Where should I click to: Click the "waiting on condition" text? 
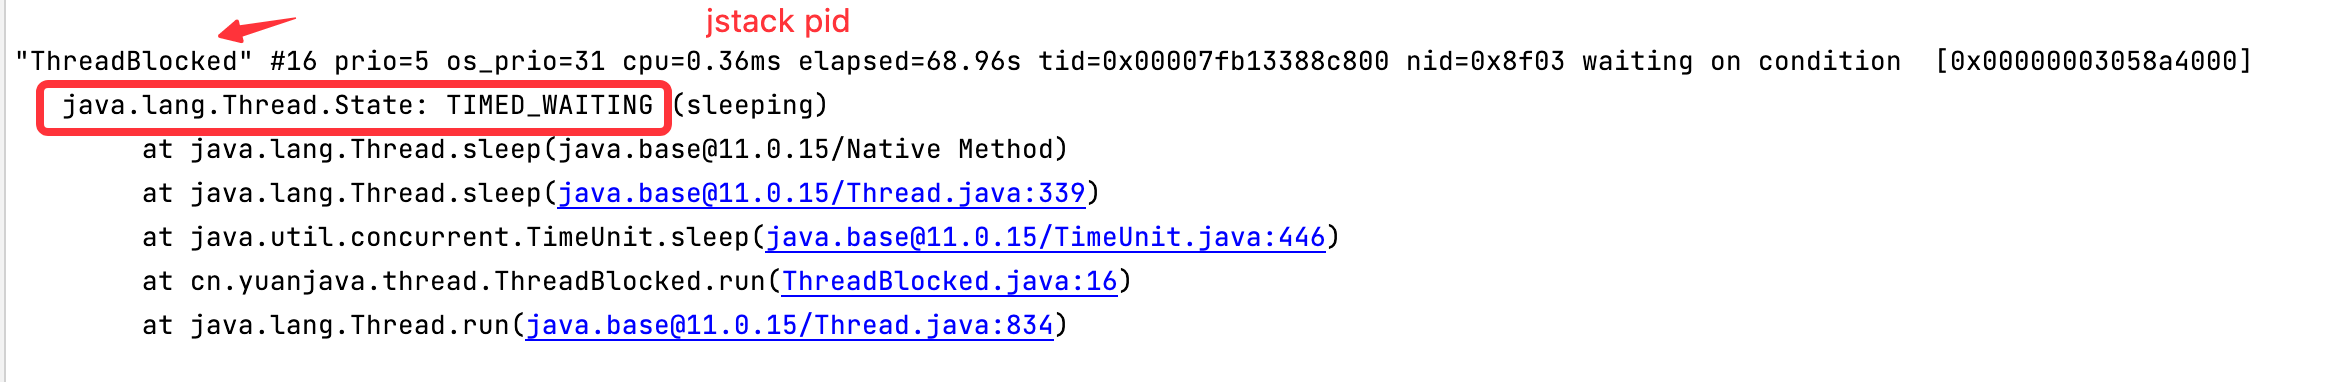coord(1741,61)
